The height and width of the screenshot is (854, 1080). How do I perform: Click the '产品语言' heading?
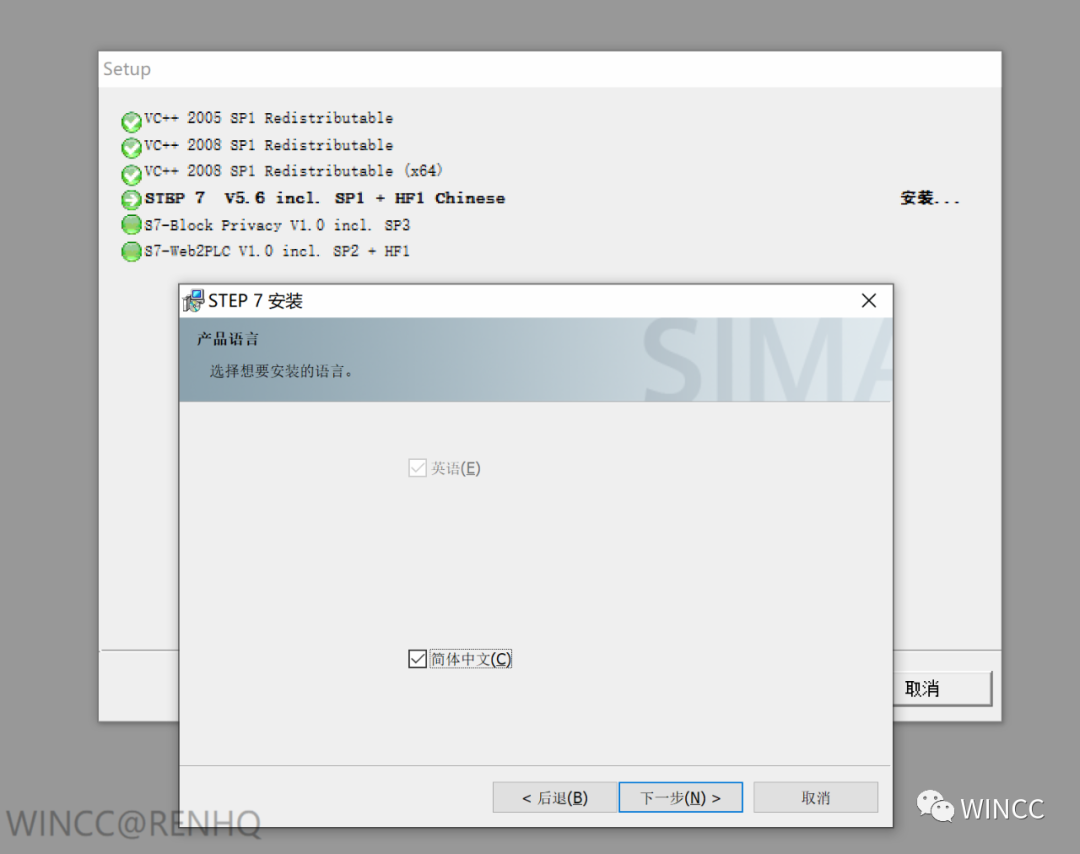tap(227, 339)
